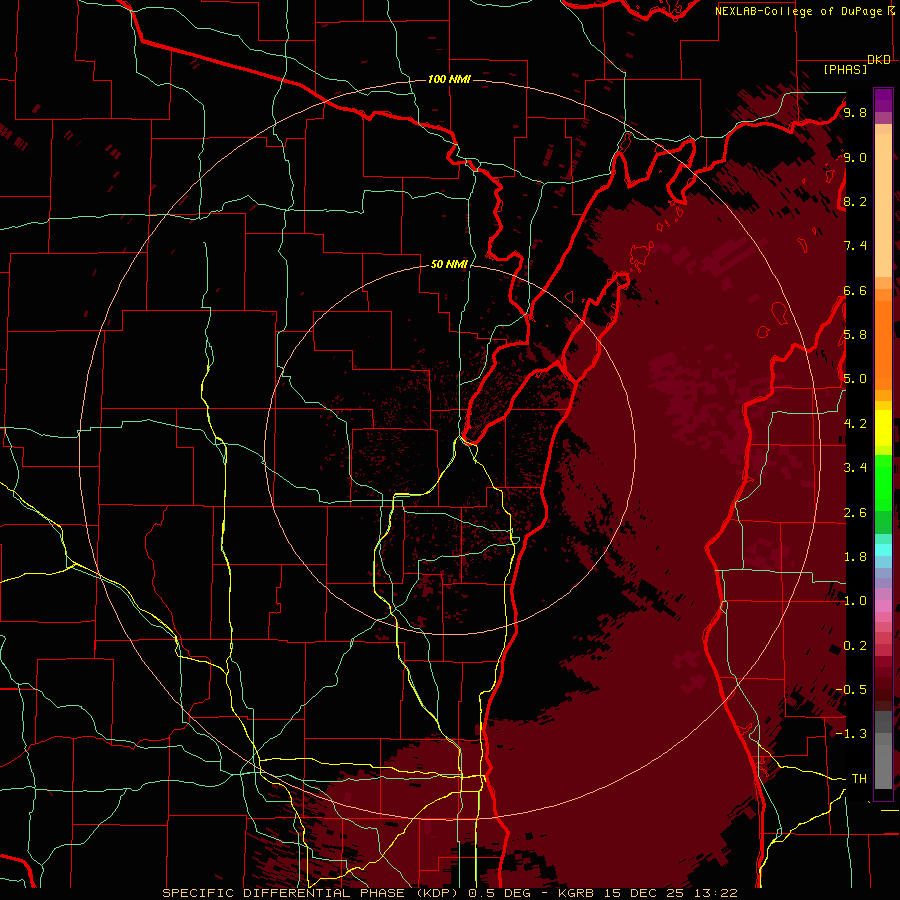Screen dimensions: 900x900
Task: Pick the orange segment of the color bar
Action: click(x=883, y=344)
